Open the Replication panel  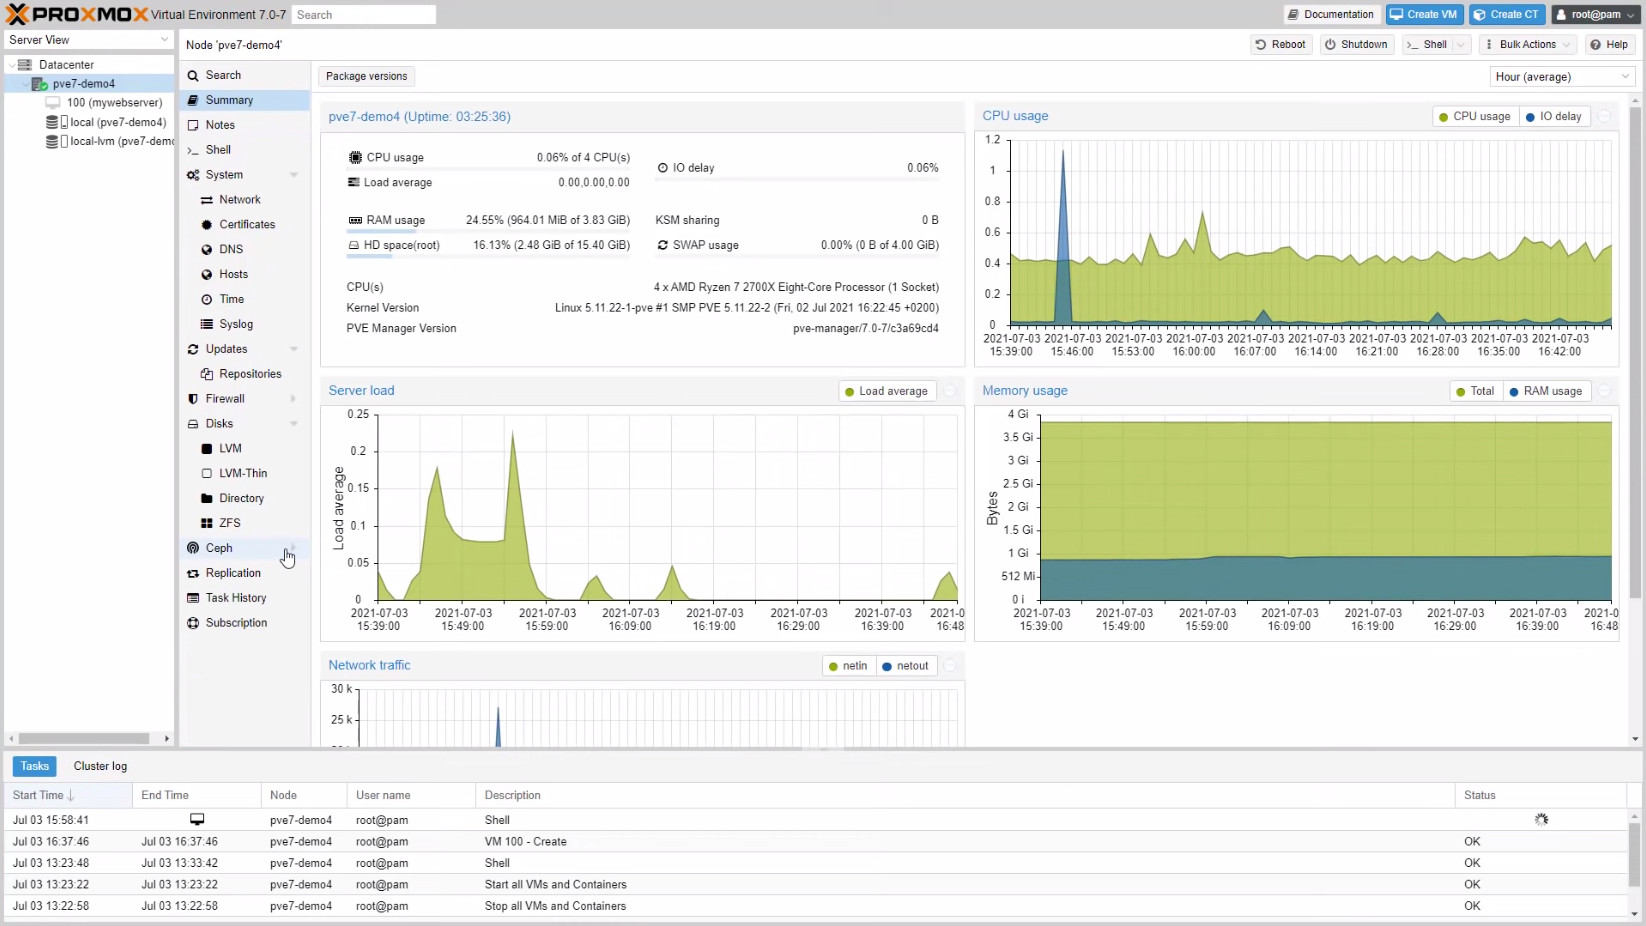click(233, 573)
